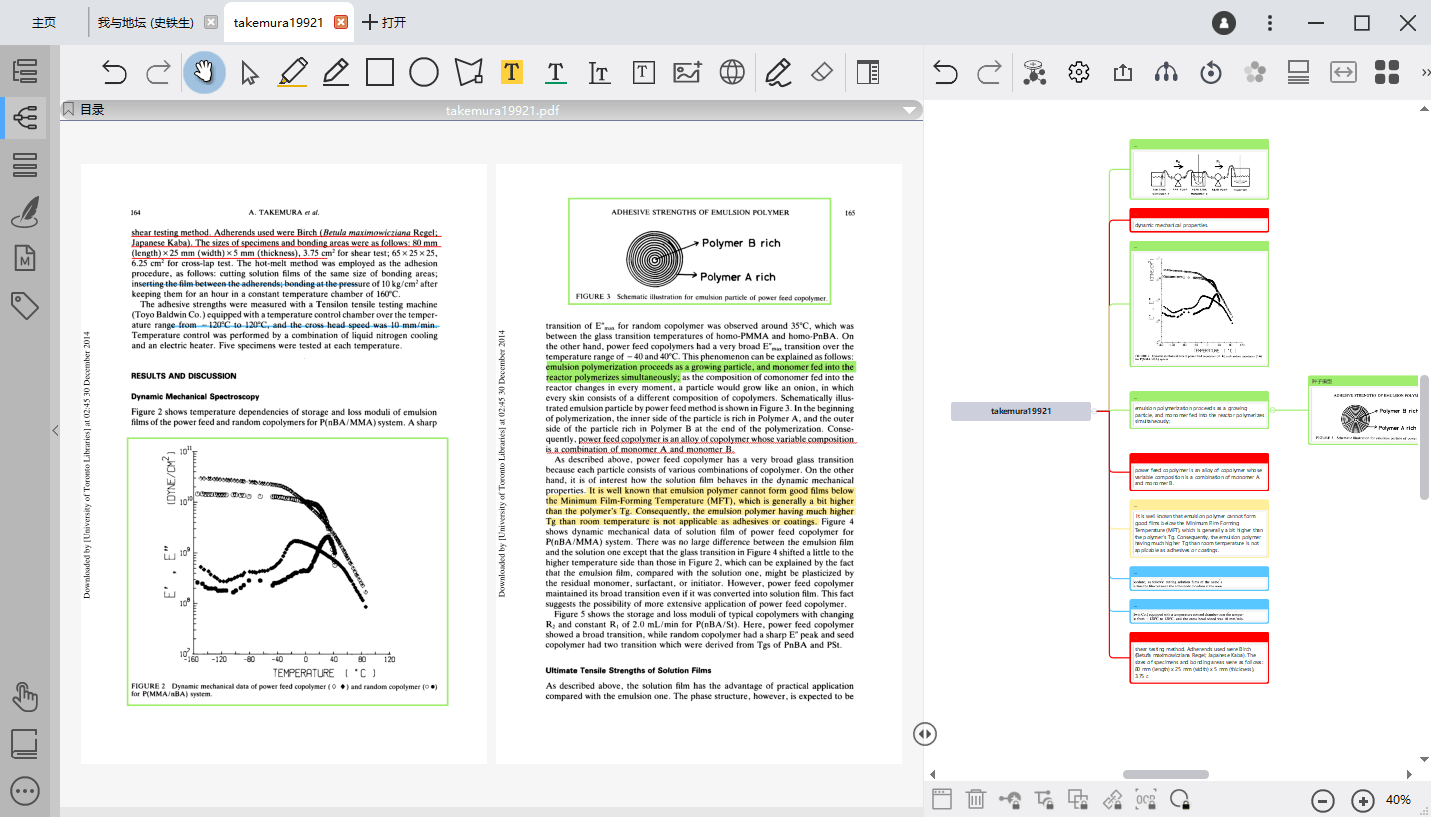The image size is (1431, 817).
Task: Select the eraser tool
Action: point(820,71)
